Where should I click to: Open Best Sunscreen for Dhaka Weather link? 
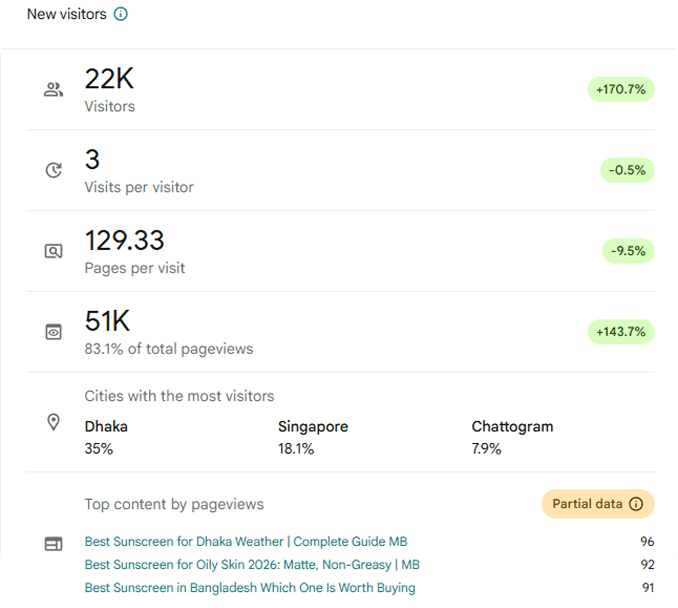click(246, 541)
